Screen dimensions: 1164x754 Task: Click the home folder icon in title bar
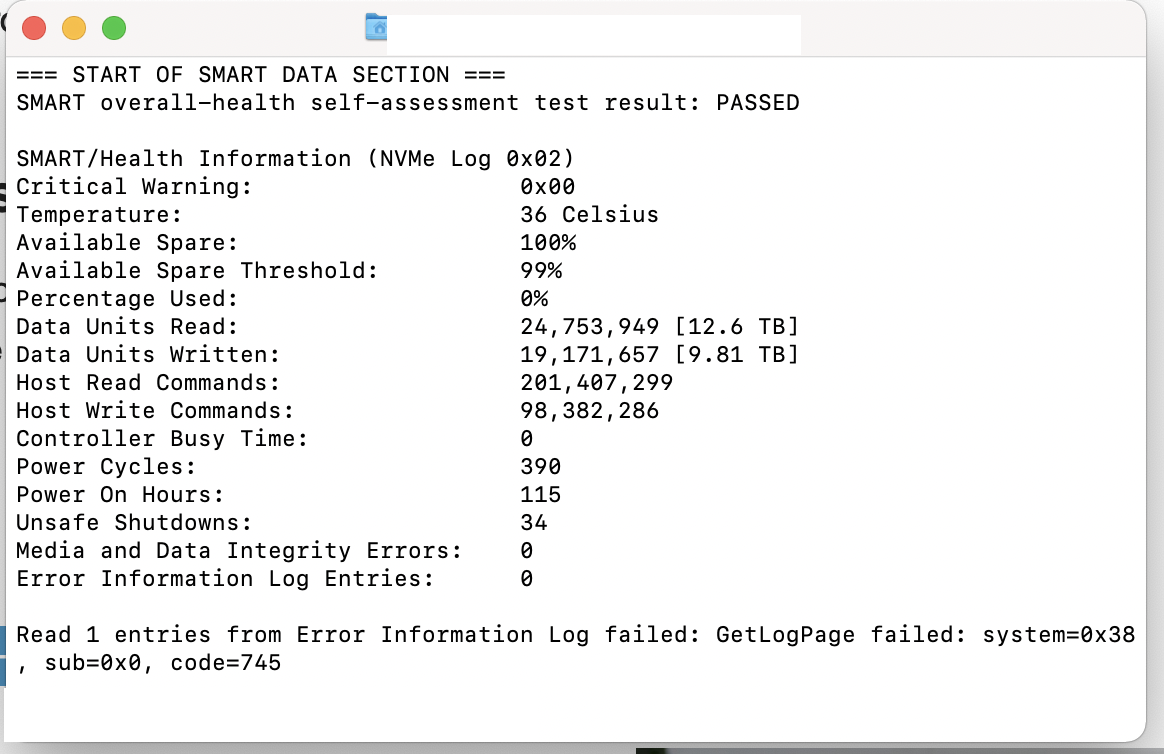376,28
